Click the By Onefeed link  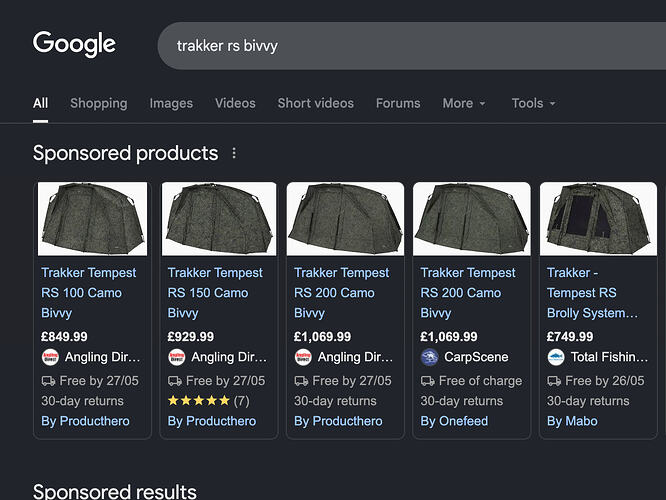[454, 421]
